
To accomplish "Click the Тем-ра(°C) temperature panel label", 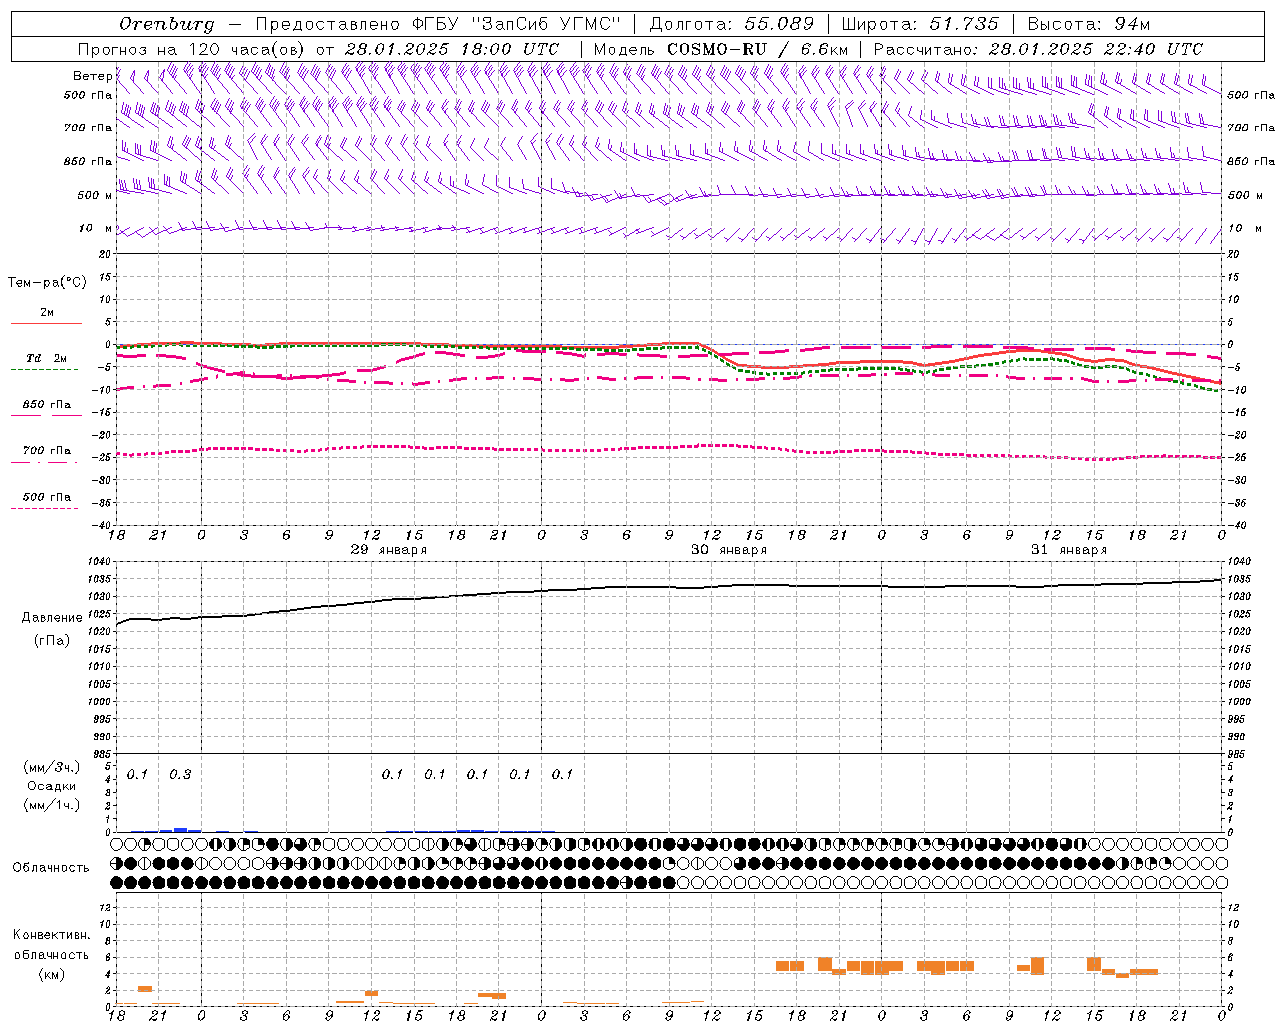I will (x=47, y=283).
